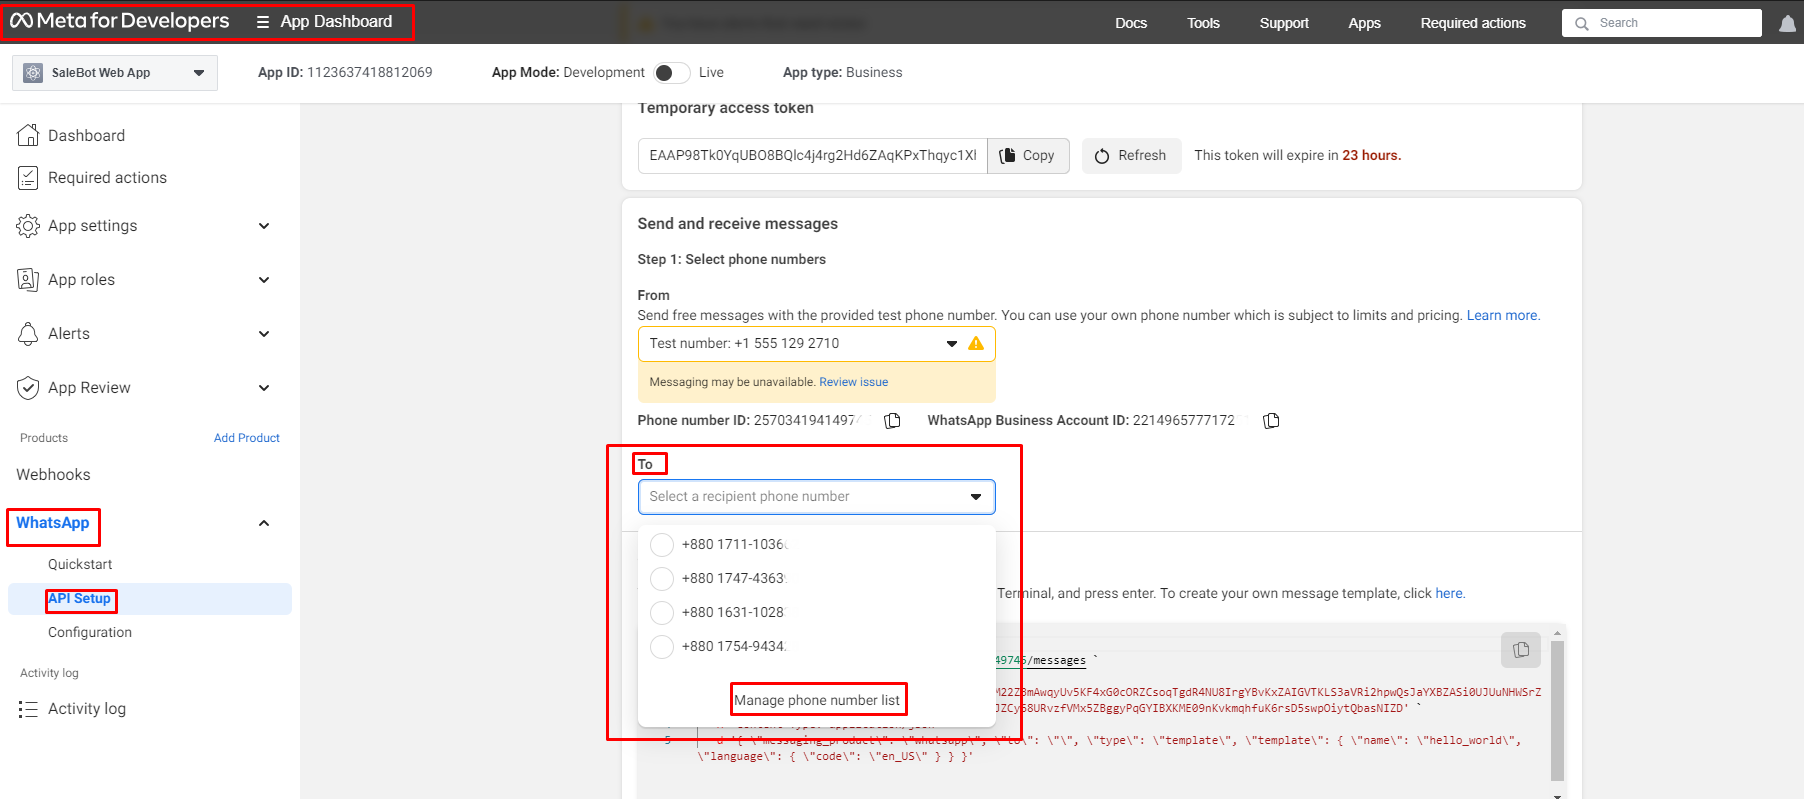Click the Add Product link
Viewport: 1804px width, 799px height.
click(x=247, y=438)
